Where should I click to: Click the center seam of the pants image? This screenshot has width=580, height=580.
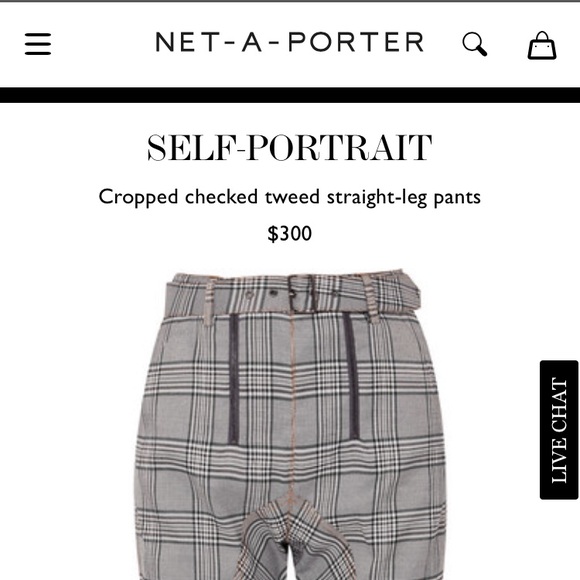(293, 407)
